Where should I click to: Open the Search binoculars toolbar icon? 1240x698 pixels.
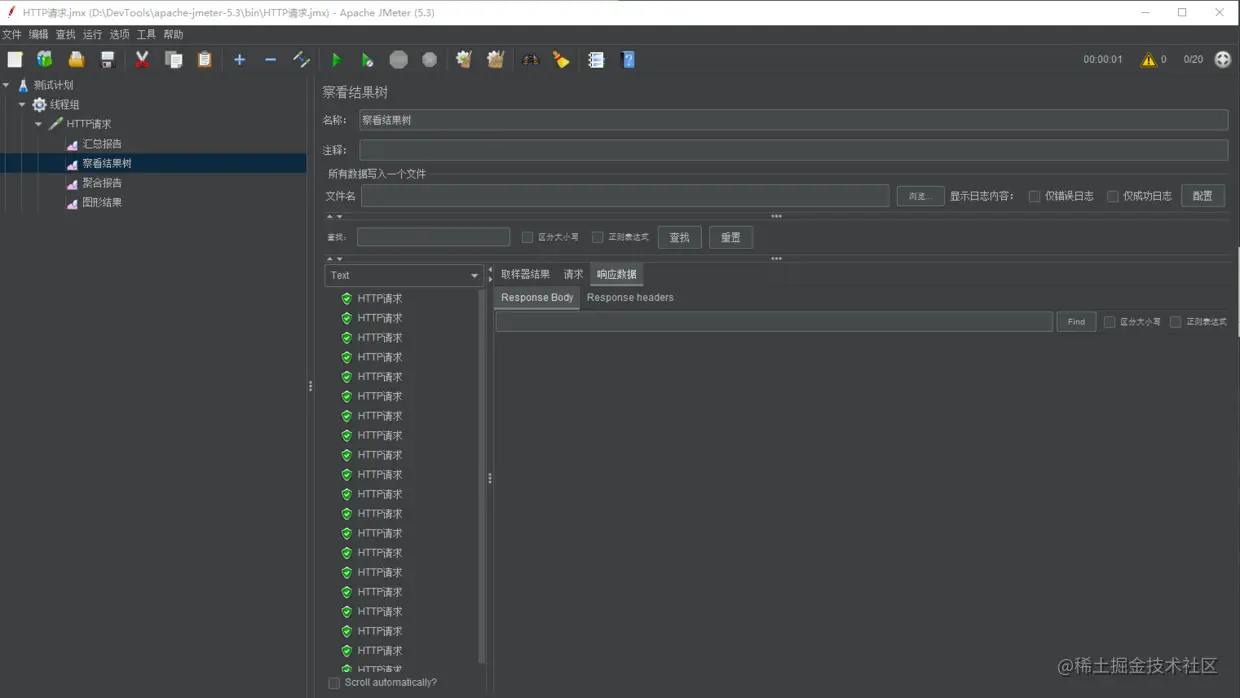click(x=530, y=60)
